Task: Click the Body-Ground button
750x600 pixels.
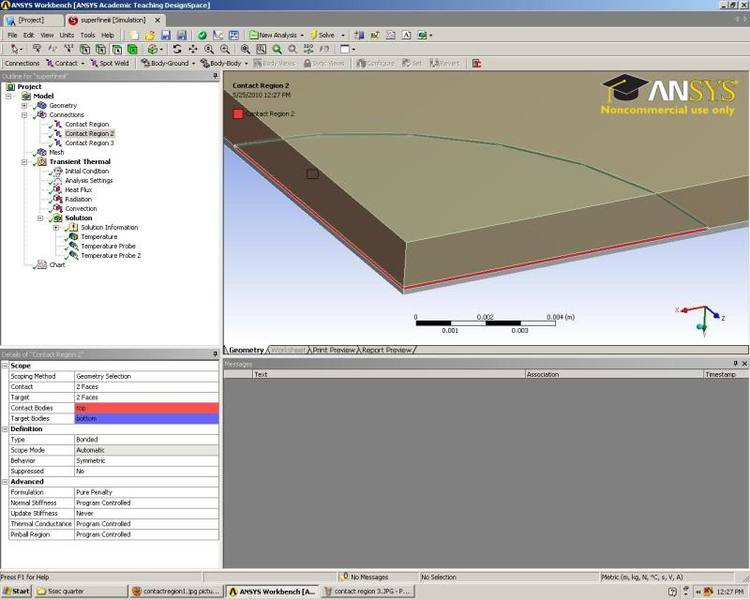Action: (x=165, y=63)
